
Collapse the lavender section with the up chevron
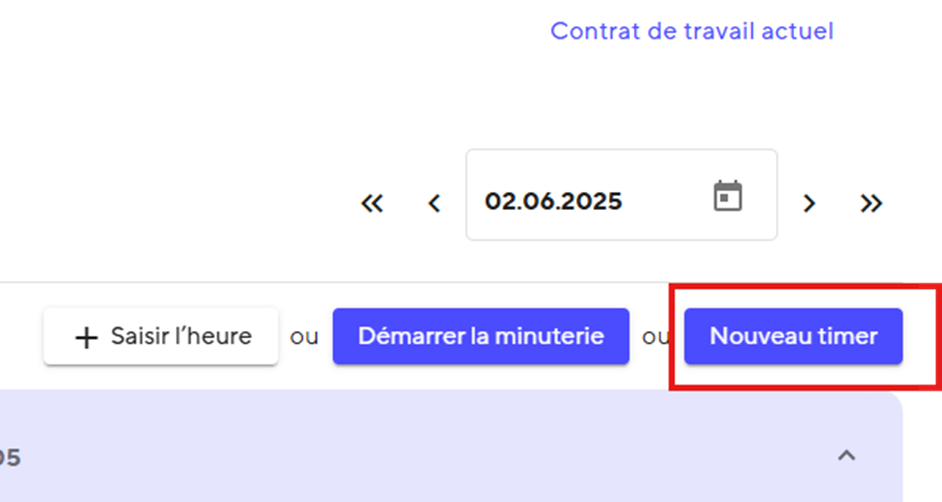[x=846, y=456]
